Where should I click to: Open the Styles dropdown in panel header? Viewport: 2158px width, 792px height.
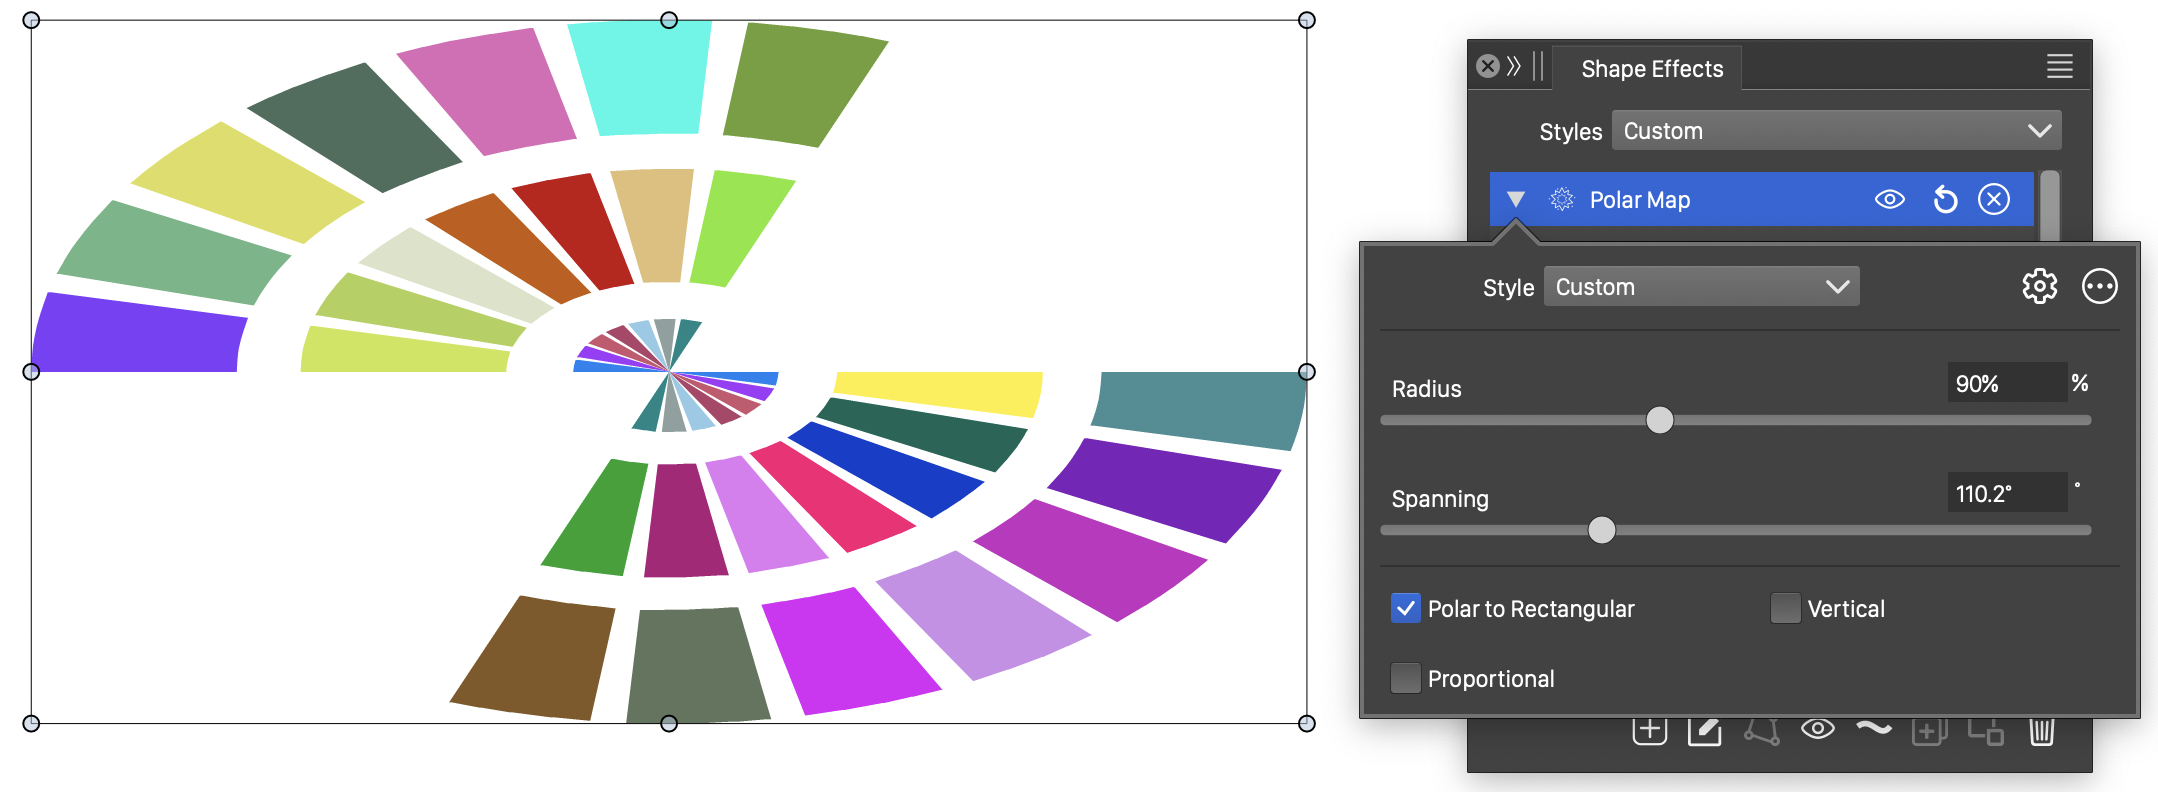[1836, 131]
